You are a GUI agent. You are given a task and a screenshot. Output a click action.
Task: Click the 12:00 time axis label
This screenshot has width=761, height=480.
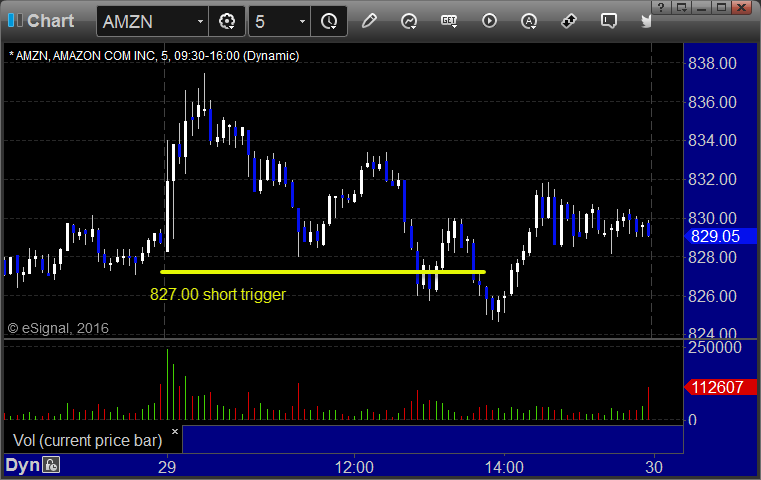point(354,467)
